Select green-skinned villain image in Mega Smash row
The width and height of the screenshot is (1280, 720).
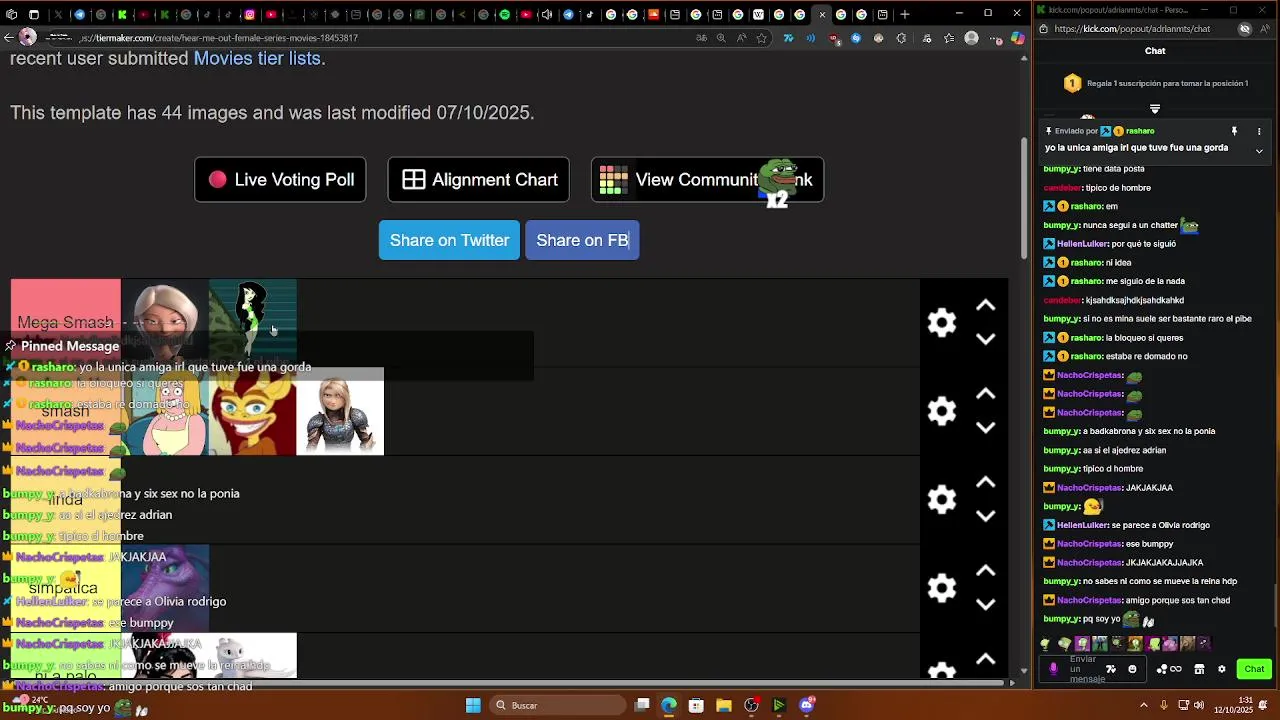tap(253, 322)
